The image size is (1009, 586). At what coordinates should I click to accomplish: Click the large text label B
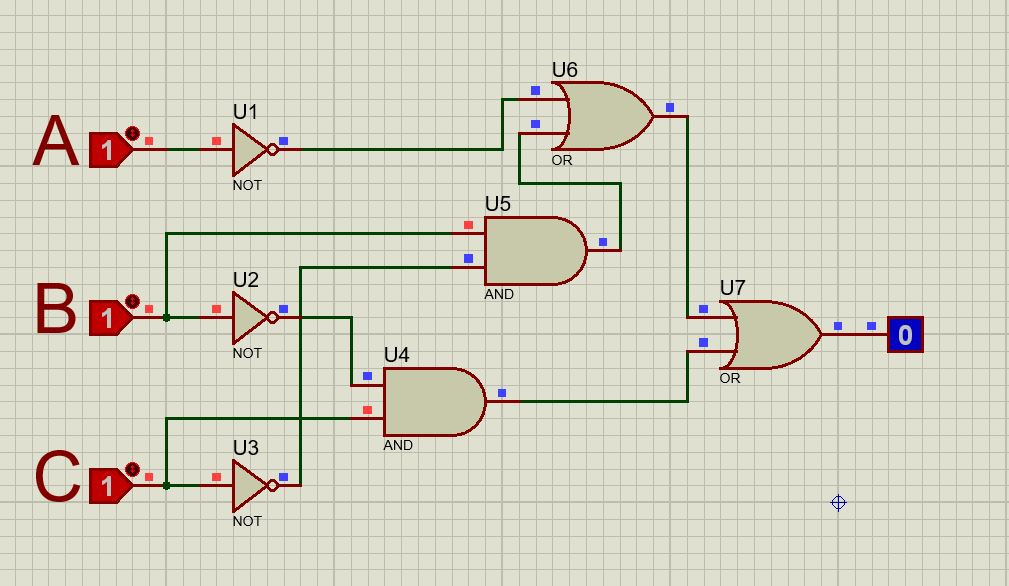tap(55, 309)
